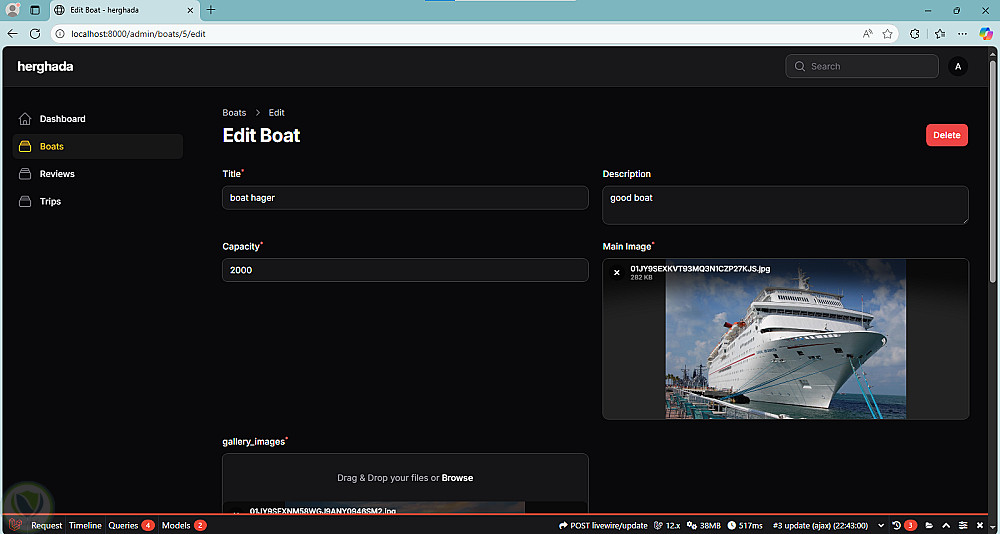Viewport: 1000px width, 534px height.
Task: Click the 517ms request duration indicator
Action: coord(744,526)
